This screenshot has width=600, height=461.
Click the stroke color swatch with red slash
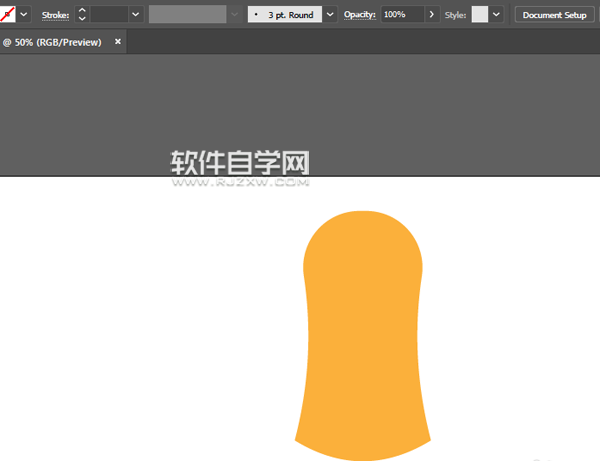point(7,15)
